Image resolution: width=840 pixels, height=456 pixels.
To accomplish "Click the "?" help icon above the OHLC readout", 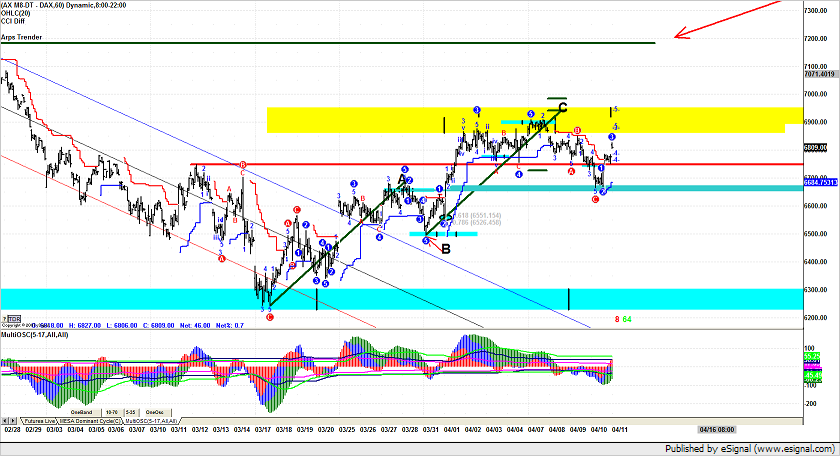I will click(5, 318).
